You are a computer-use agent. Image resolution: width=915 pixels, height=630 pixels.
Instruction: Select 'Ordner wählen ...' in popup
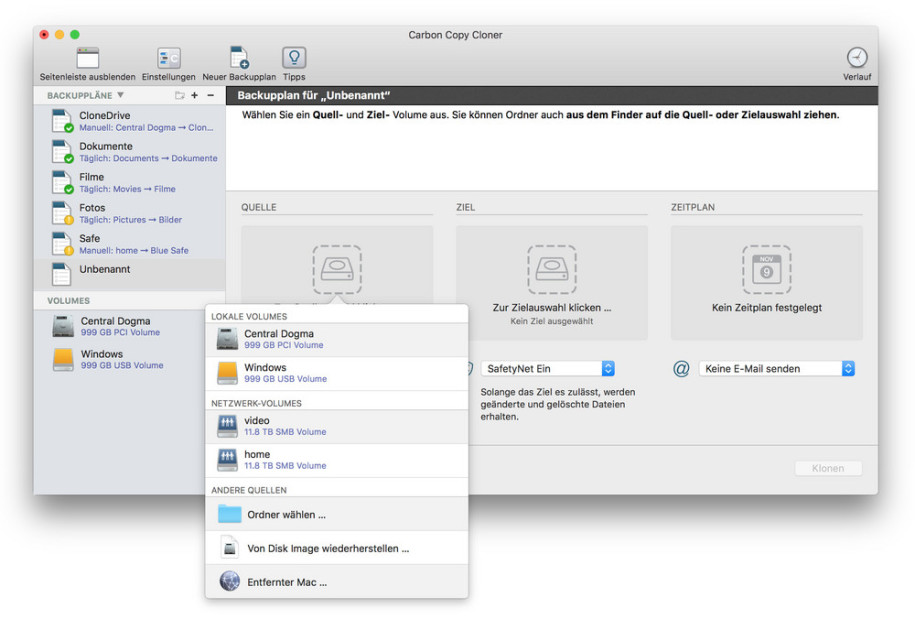(337, 514)
